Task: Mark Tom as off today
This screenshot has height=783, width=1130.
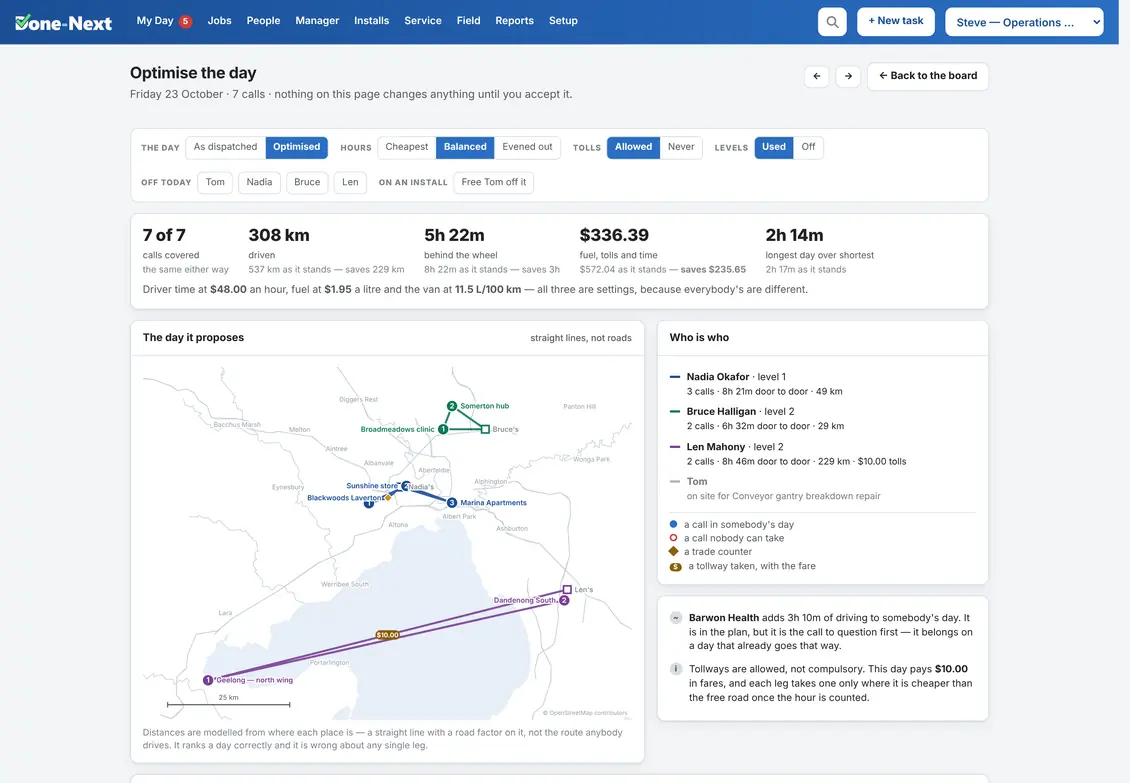Action: point(215,182)
